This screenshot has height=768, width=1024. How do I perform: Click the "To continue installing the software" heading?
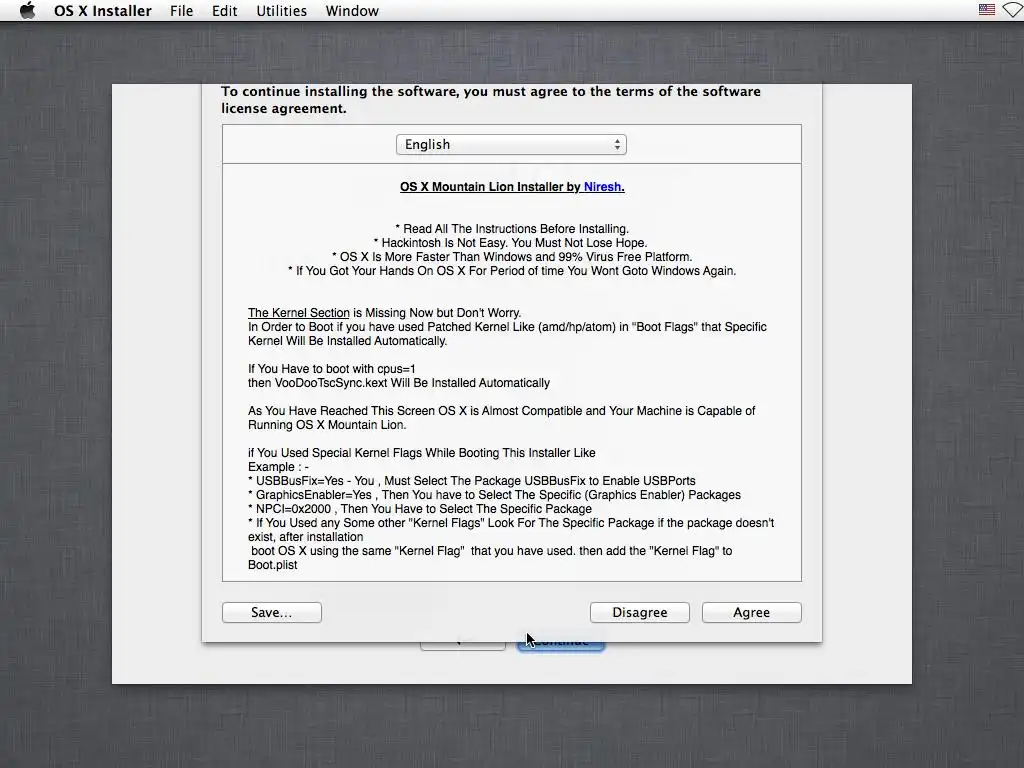click(490, 100)
